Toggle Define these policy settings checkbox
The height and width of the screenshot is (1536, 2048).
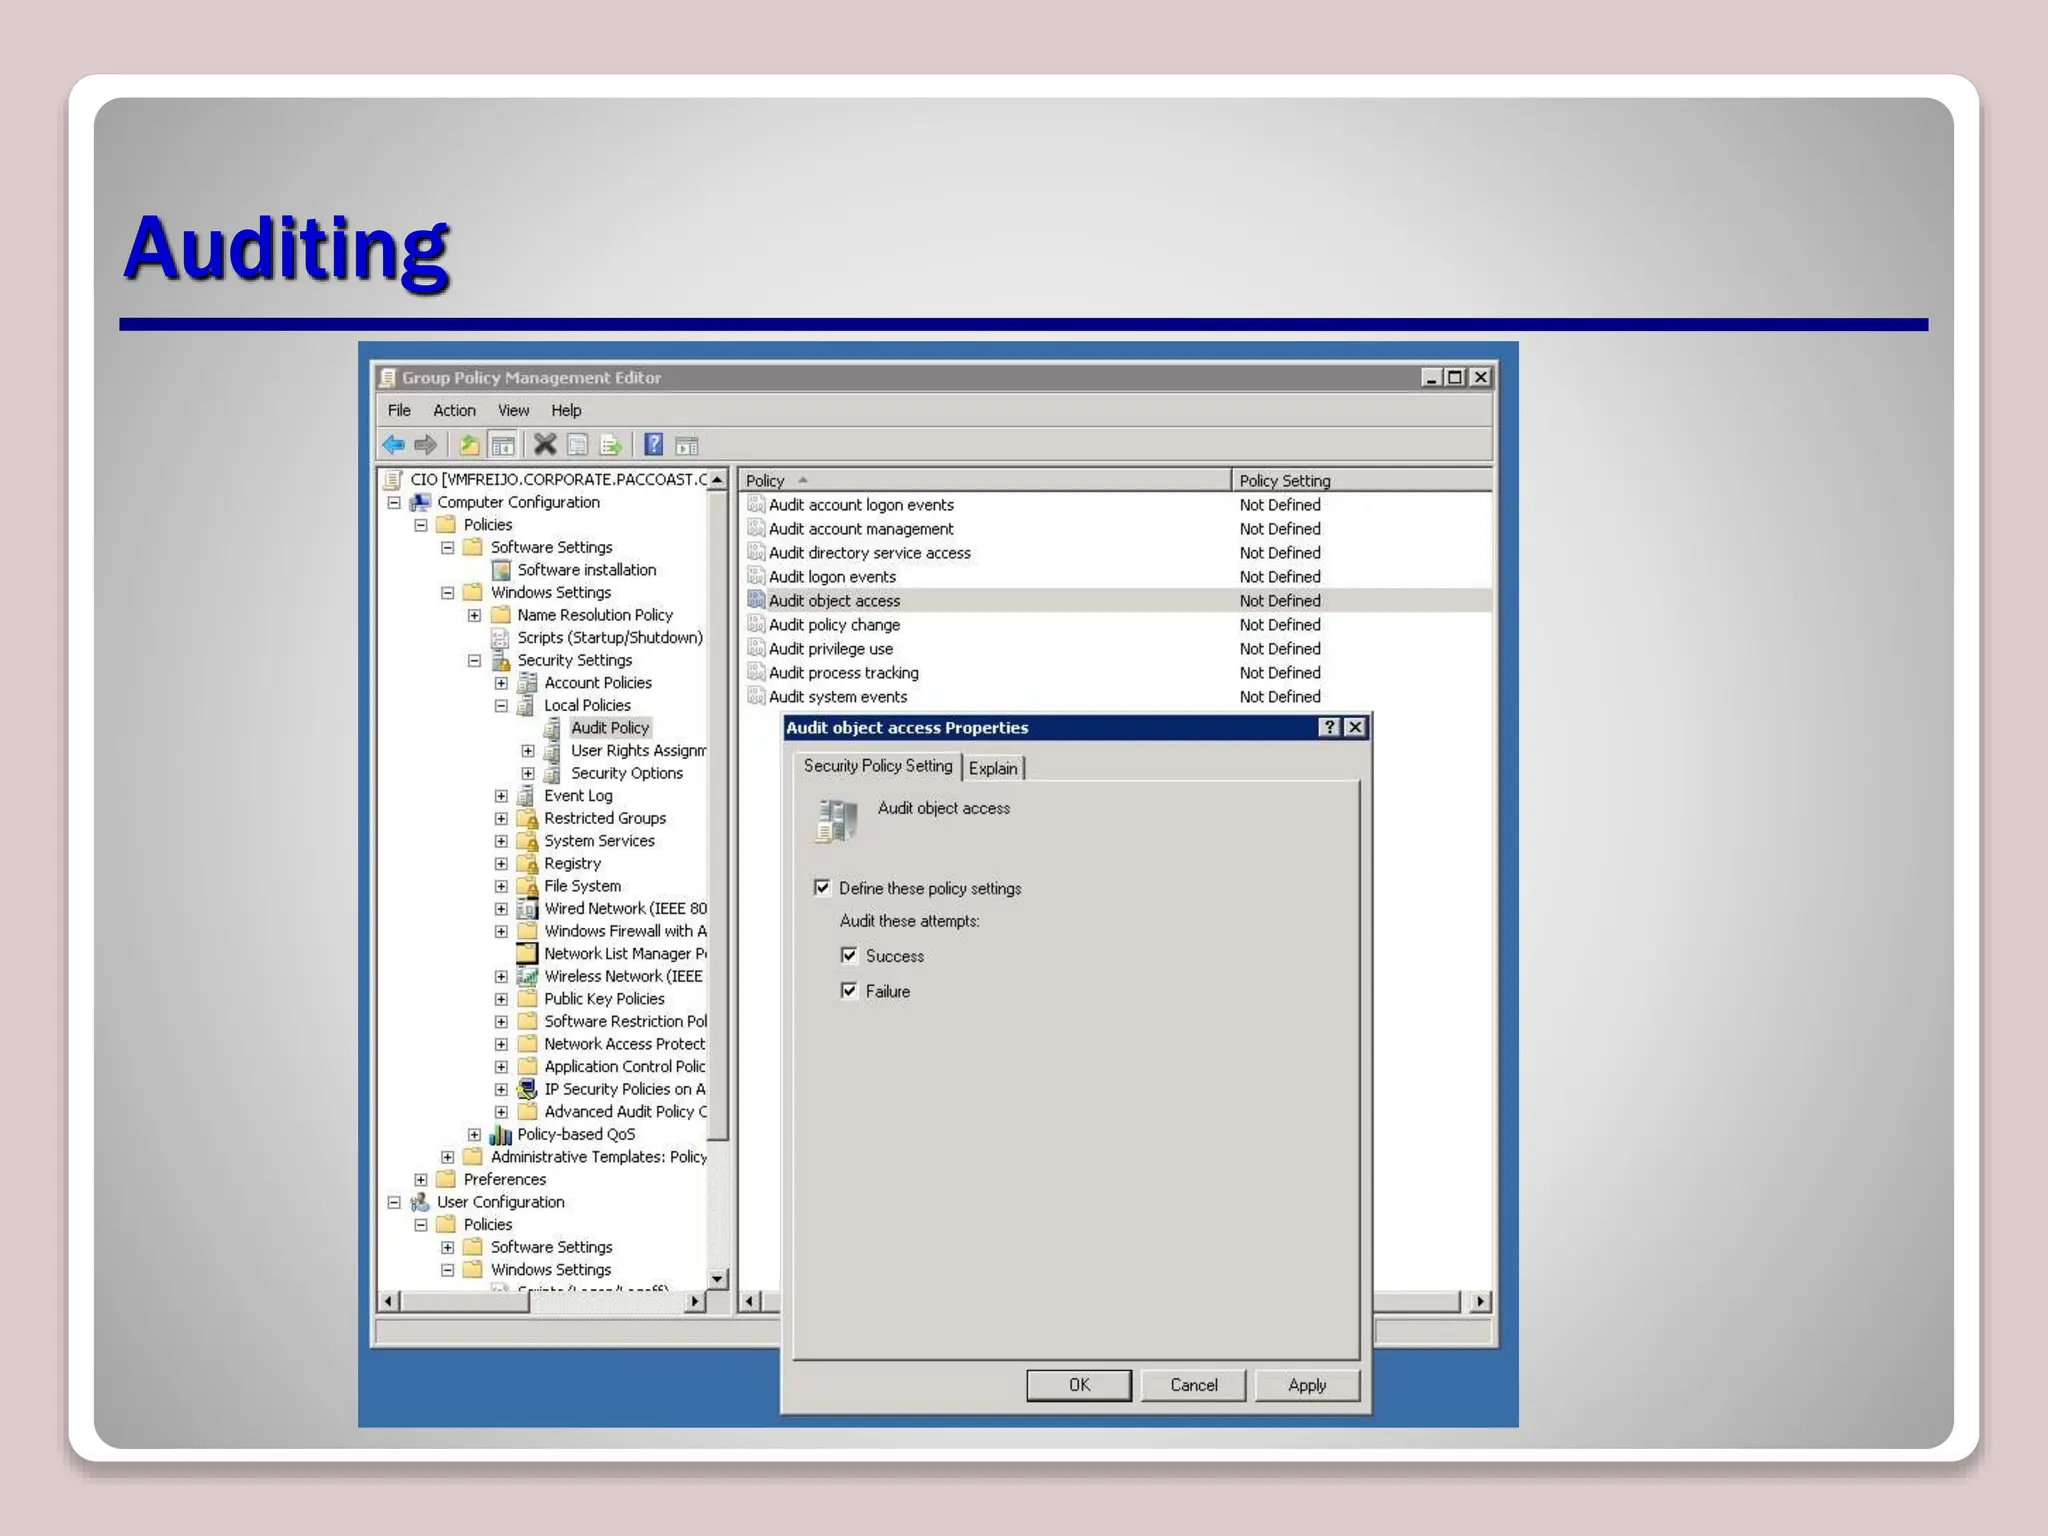822,888
